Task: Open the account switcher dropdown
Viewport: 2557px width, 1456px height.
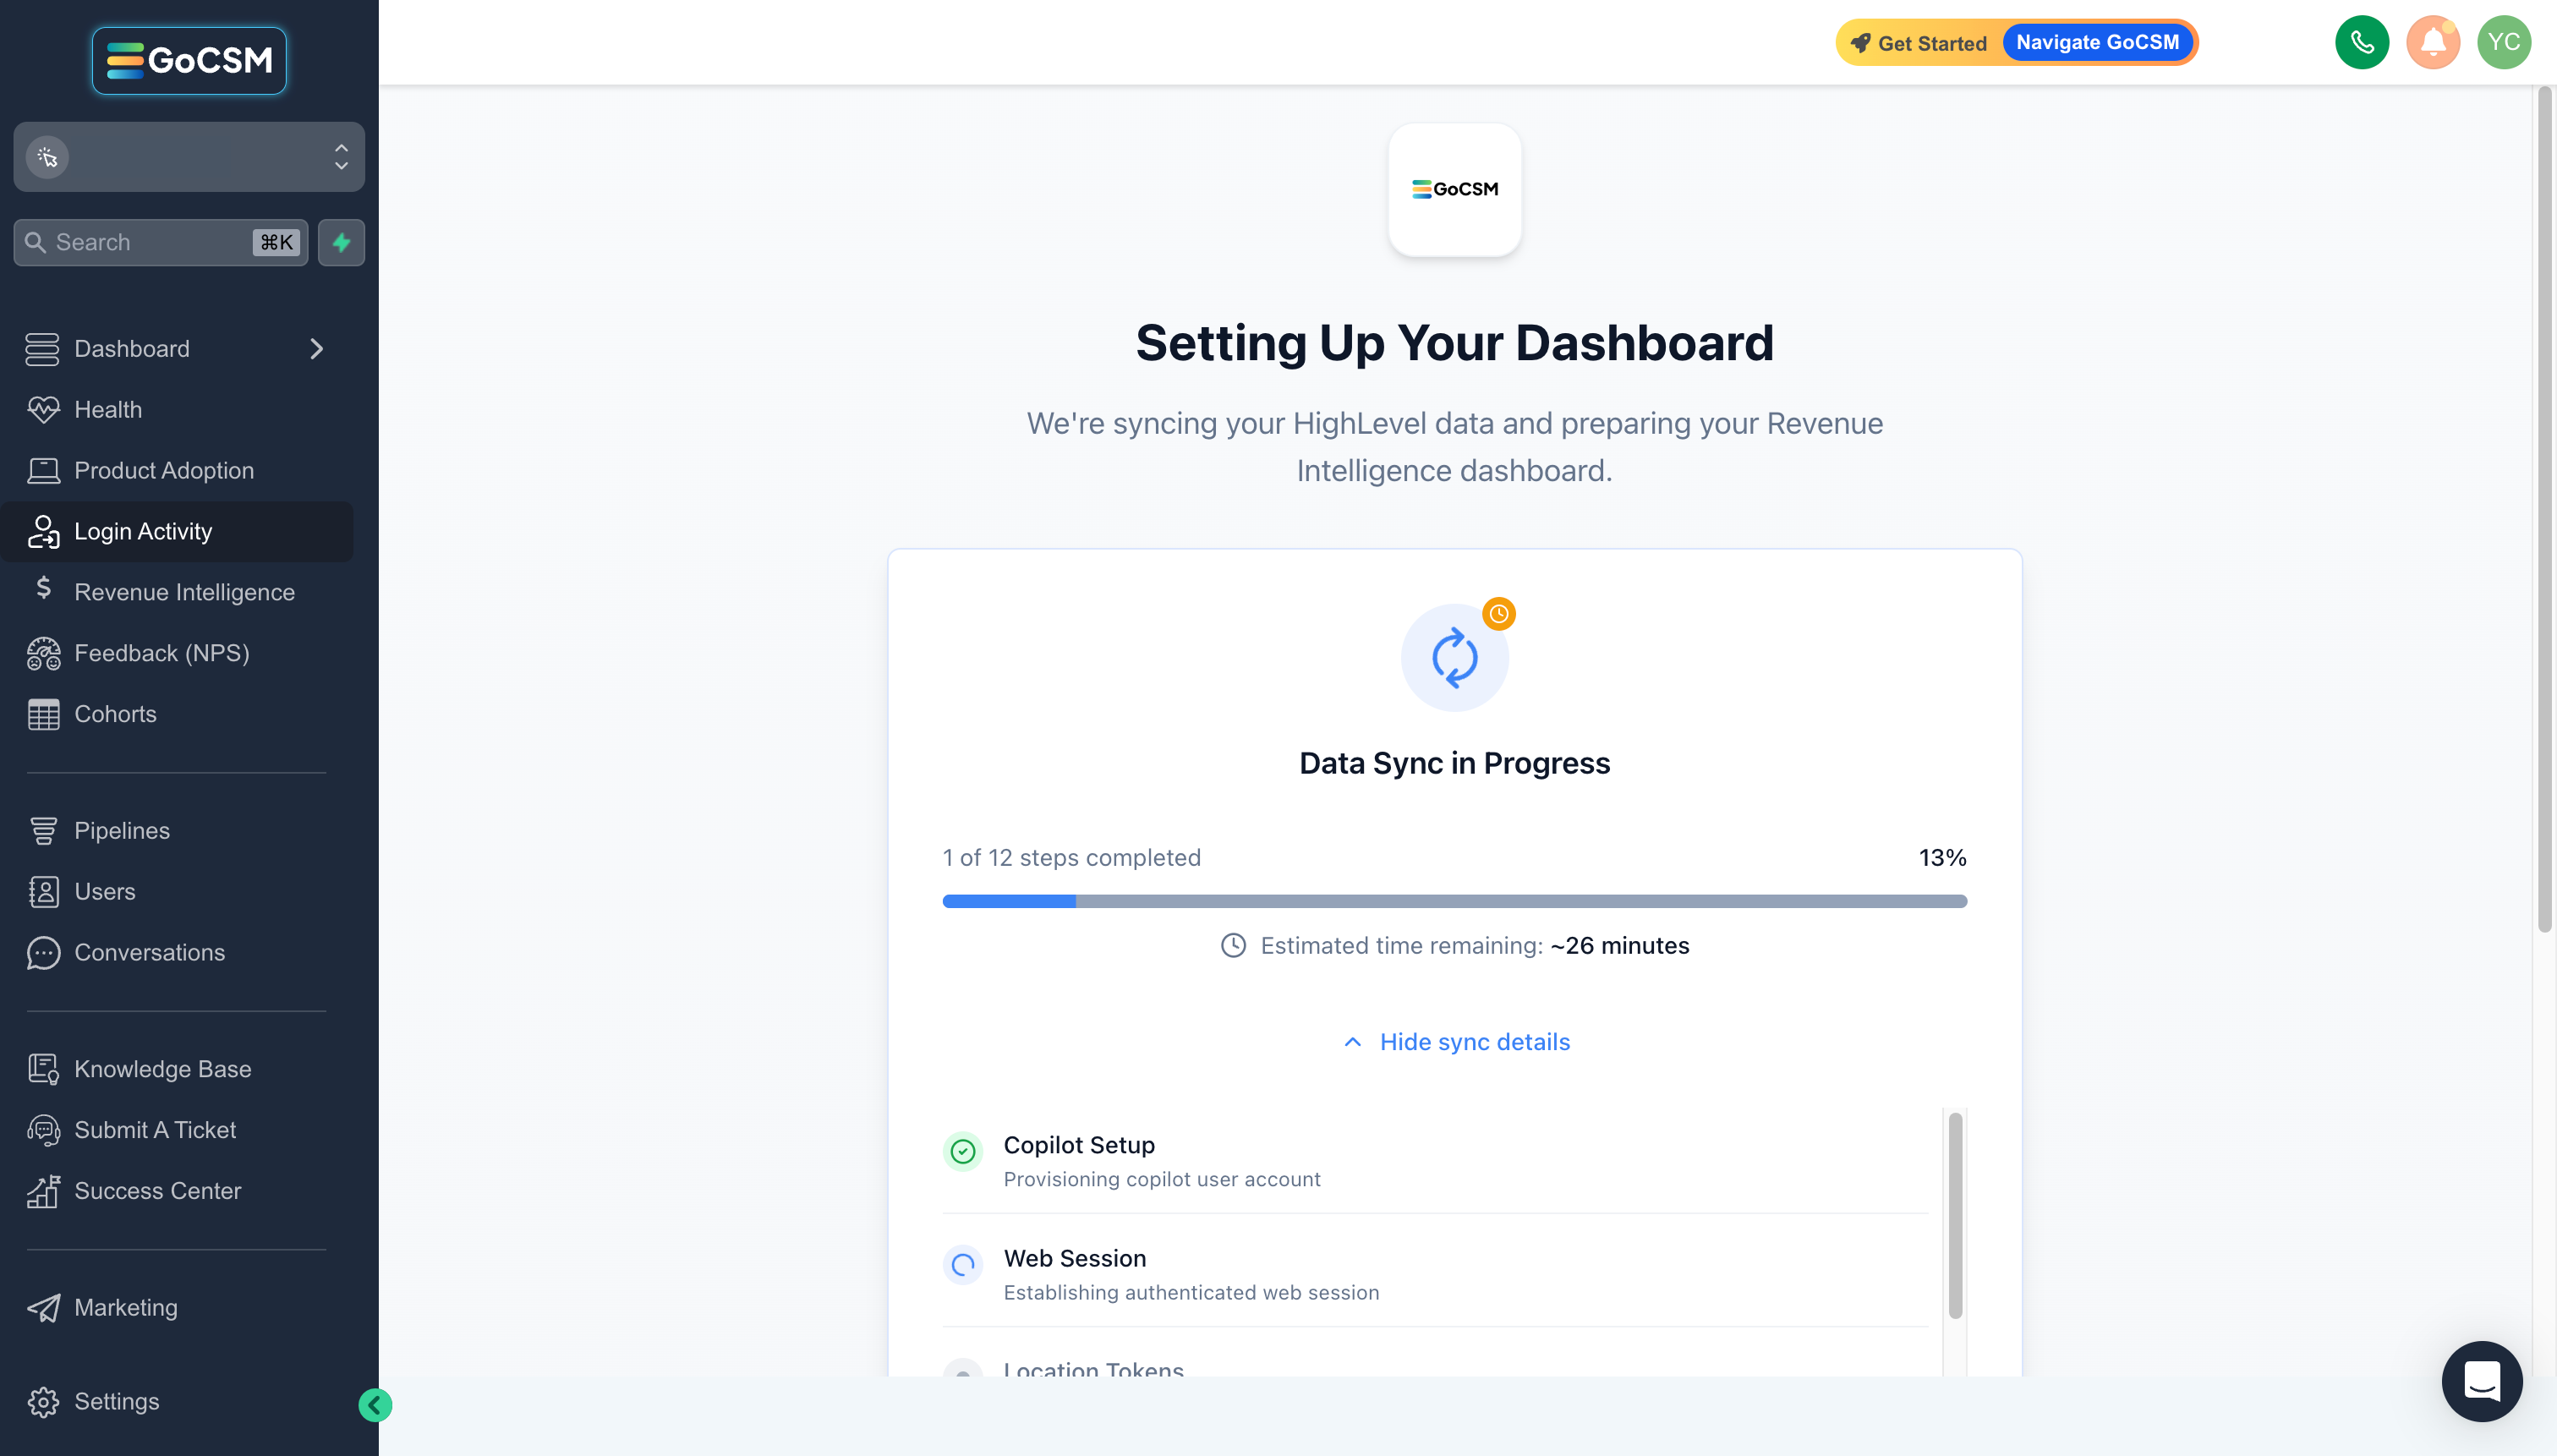Action: (189, 157)
